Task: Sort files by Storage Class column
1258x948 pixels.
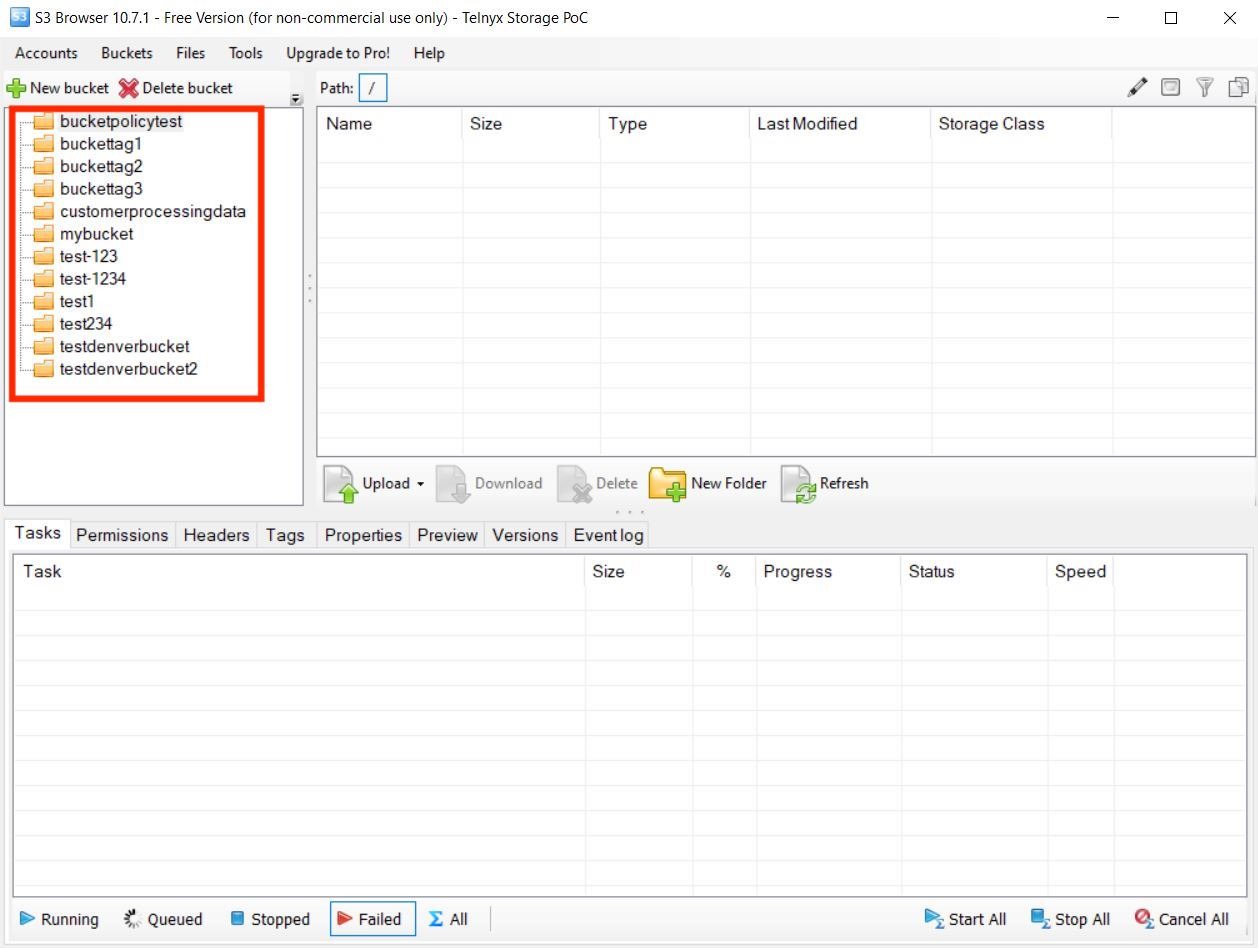Action: point(1021,124)
